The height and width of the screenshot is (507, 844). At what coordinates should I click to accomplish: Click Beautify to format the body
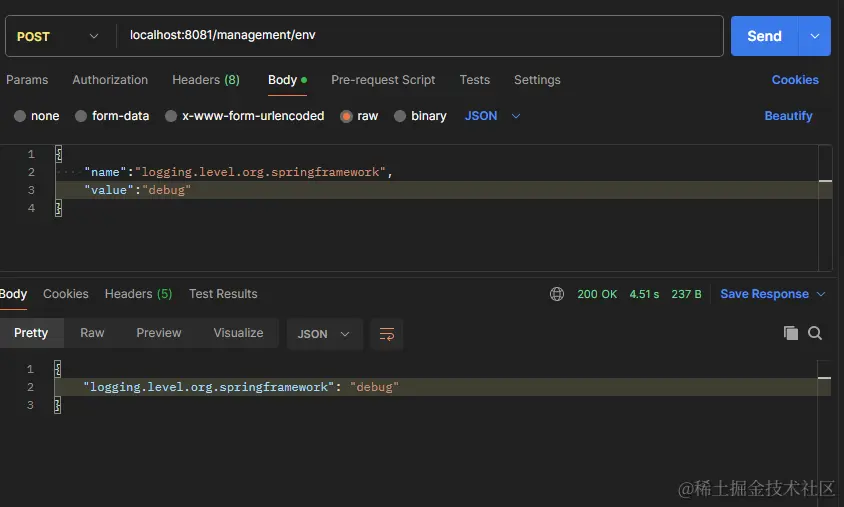tap(788, 116)
